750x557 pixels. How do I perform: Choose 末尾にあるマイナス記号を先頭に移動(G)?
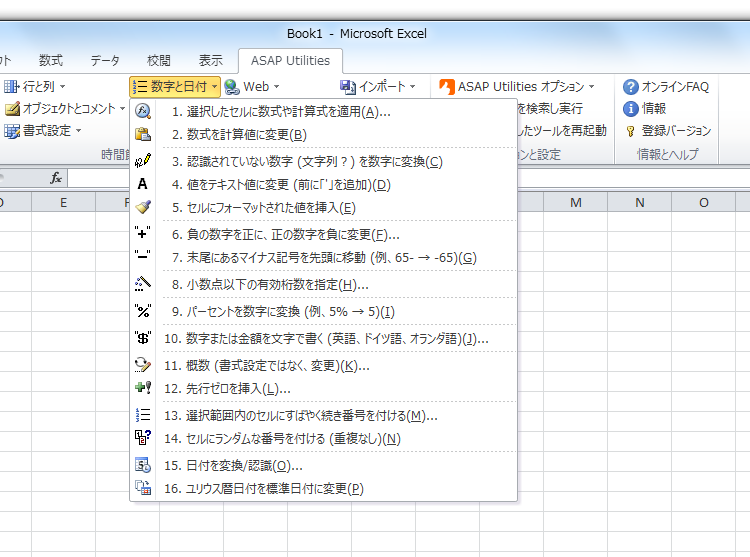(323, 258)
